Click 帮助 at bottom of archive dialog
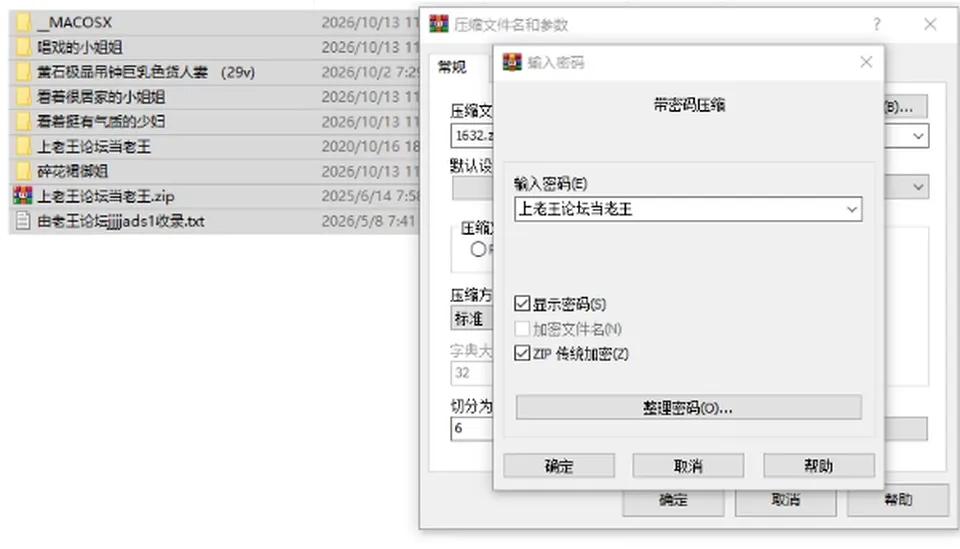The image size is (960, 549). [x=898, y=500]
